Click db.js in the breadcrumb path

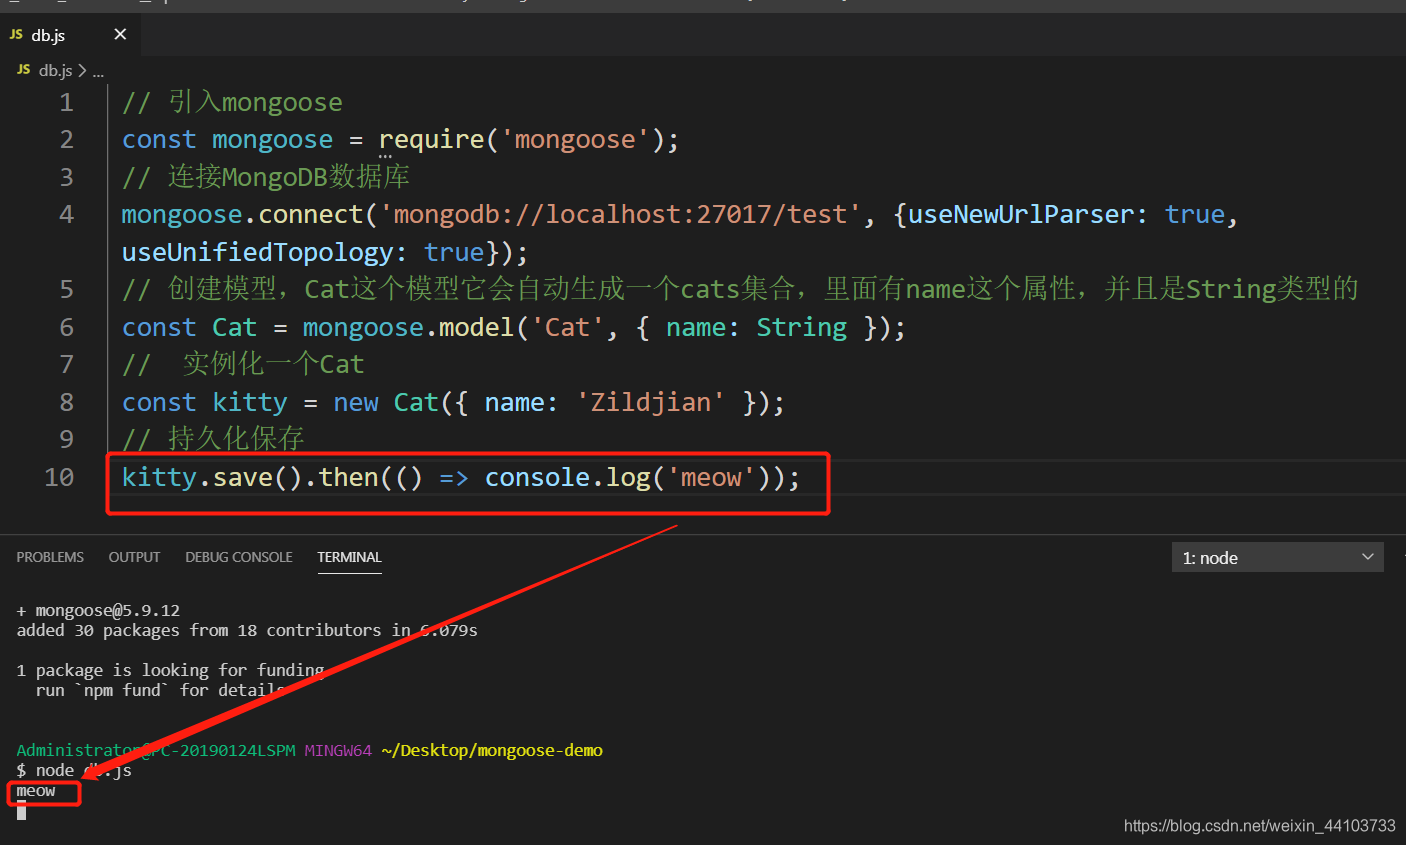55,71
